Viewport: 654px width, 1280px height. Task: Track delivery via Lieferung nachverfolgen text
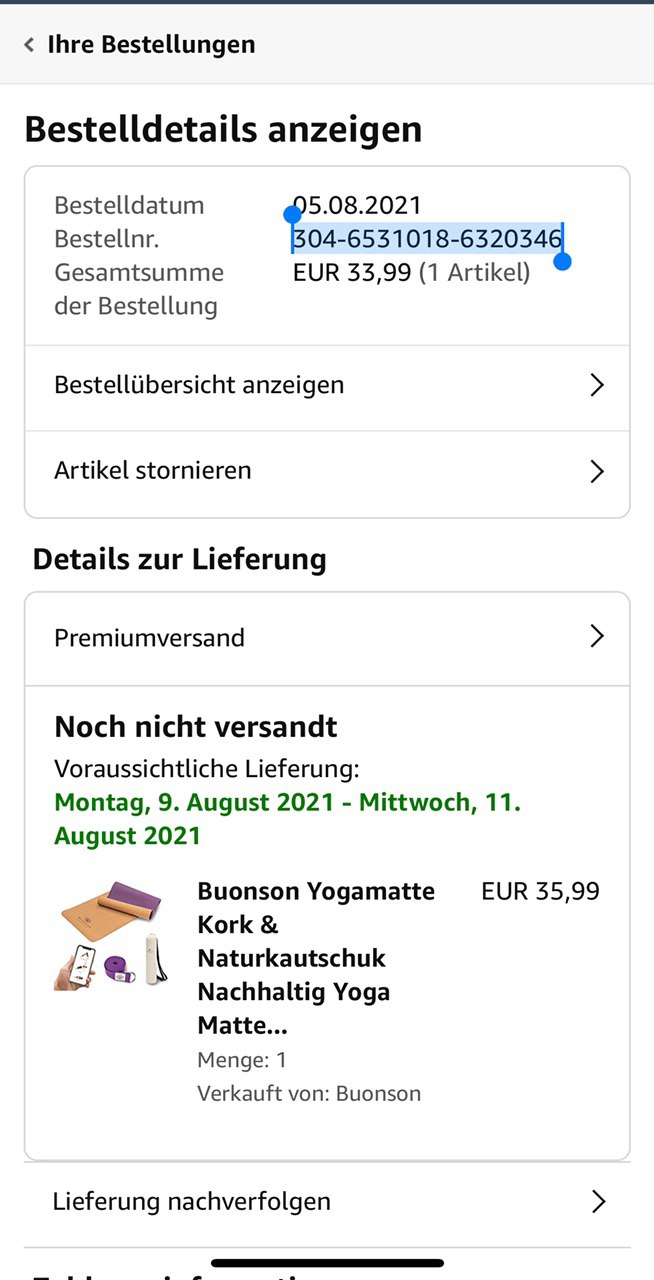pyautogui.click(x=192, y=1201)
